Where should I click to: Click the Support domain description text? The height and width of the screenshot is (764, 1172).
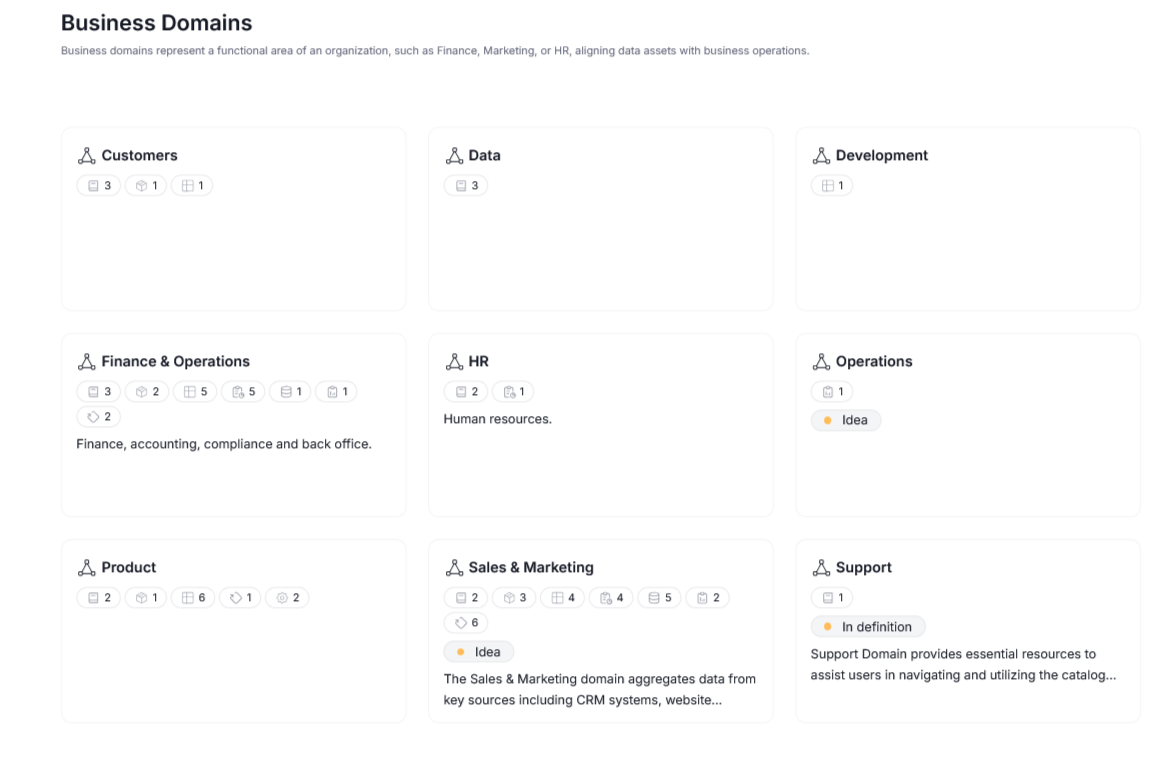pos(962,665)
